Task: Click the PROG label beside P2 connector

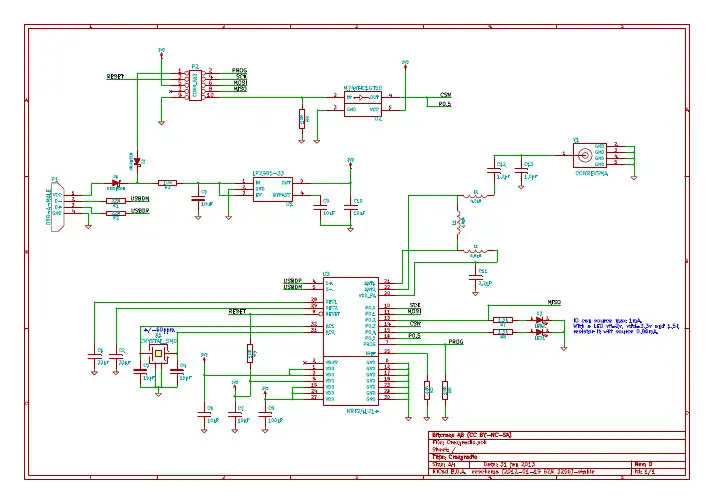Action: (240, 71)
